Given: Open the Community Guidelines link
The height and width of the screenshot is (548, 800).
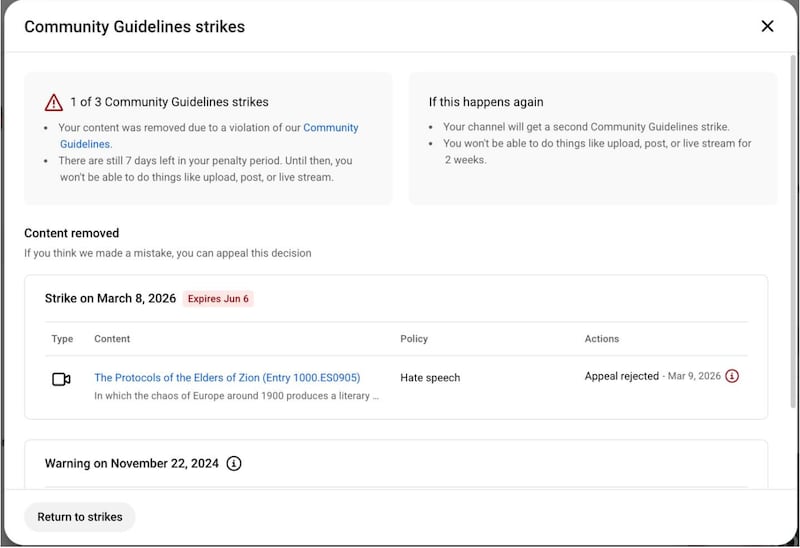Looking at the screenshot, I should coord(330,128).
